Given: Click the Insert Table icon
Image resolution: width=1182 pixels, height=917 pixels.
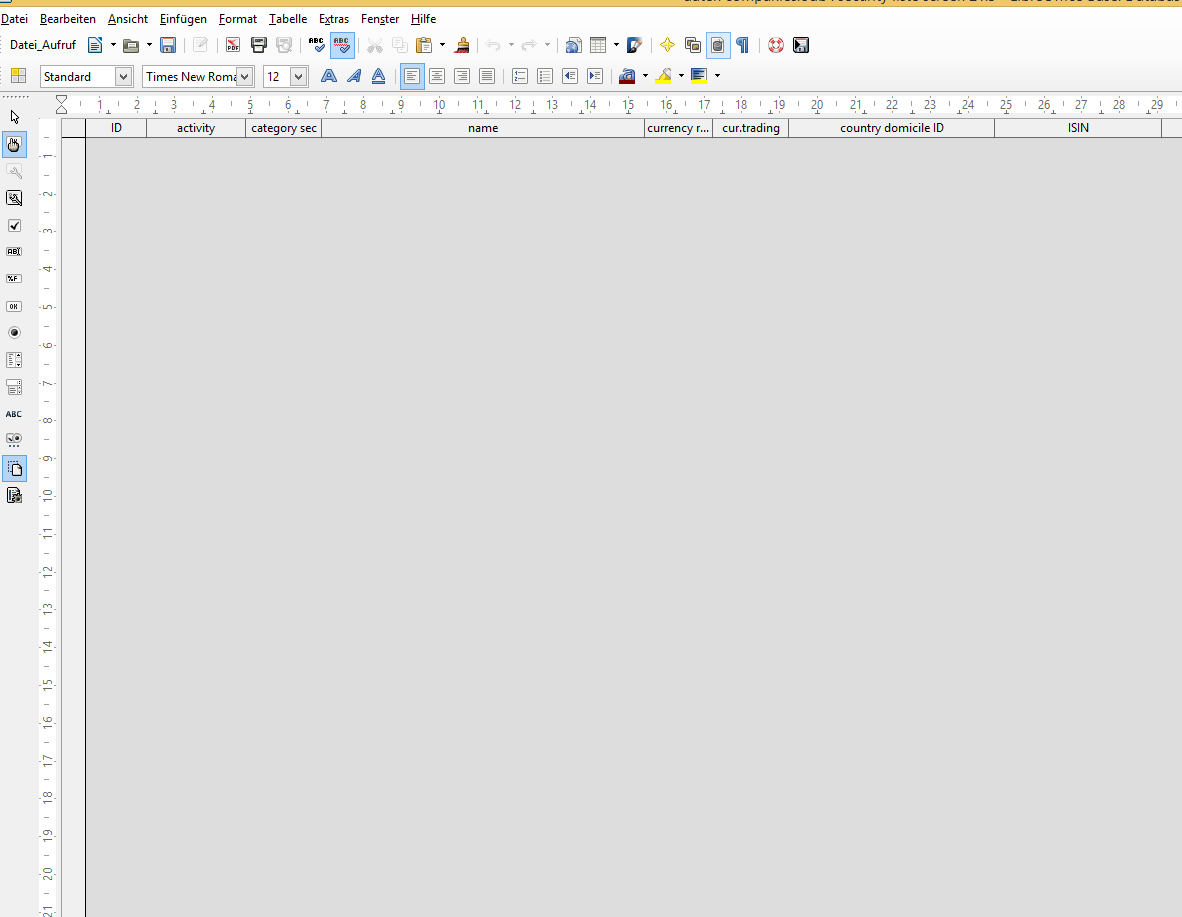Looking at the screenshot, I should click(598, 45).
